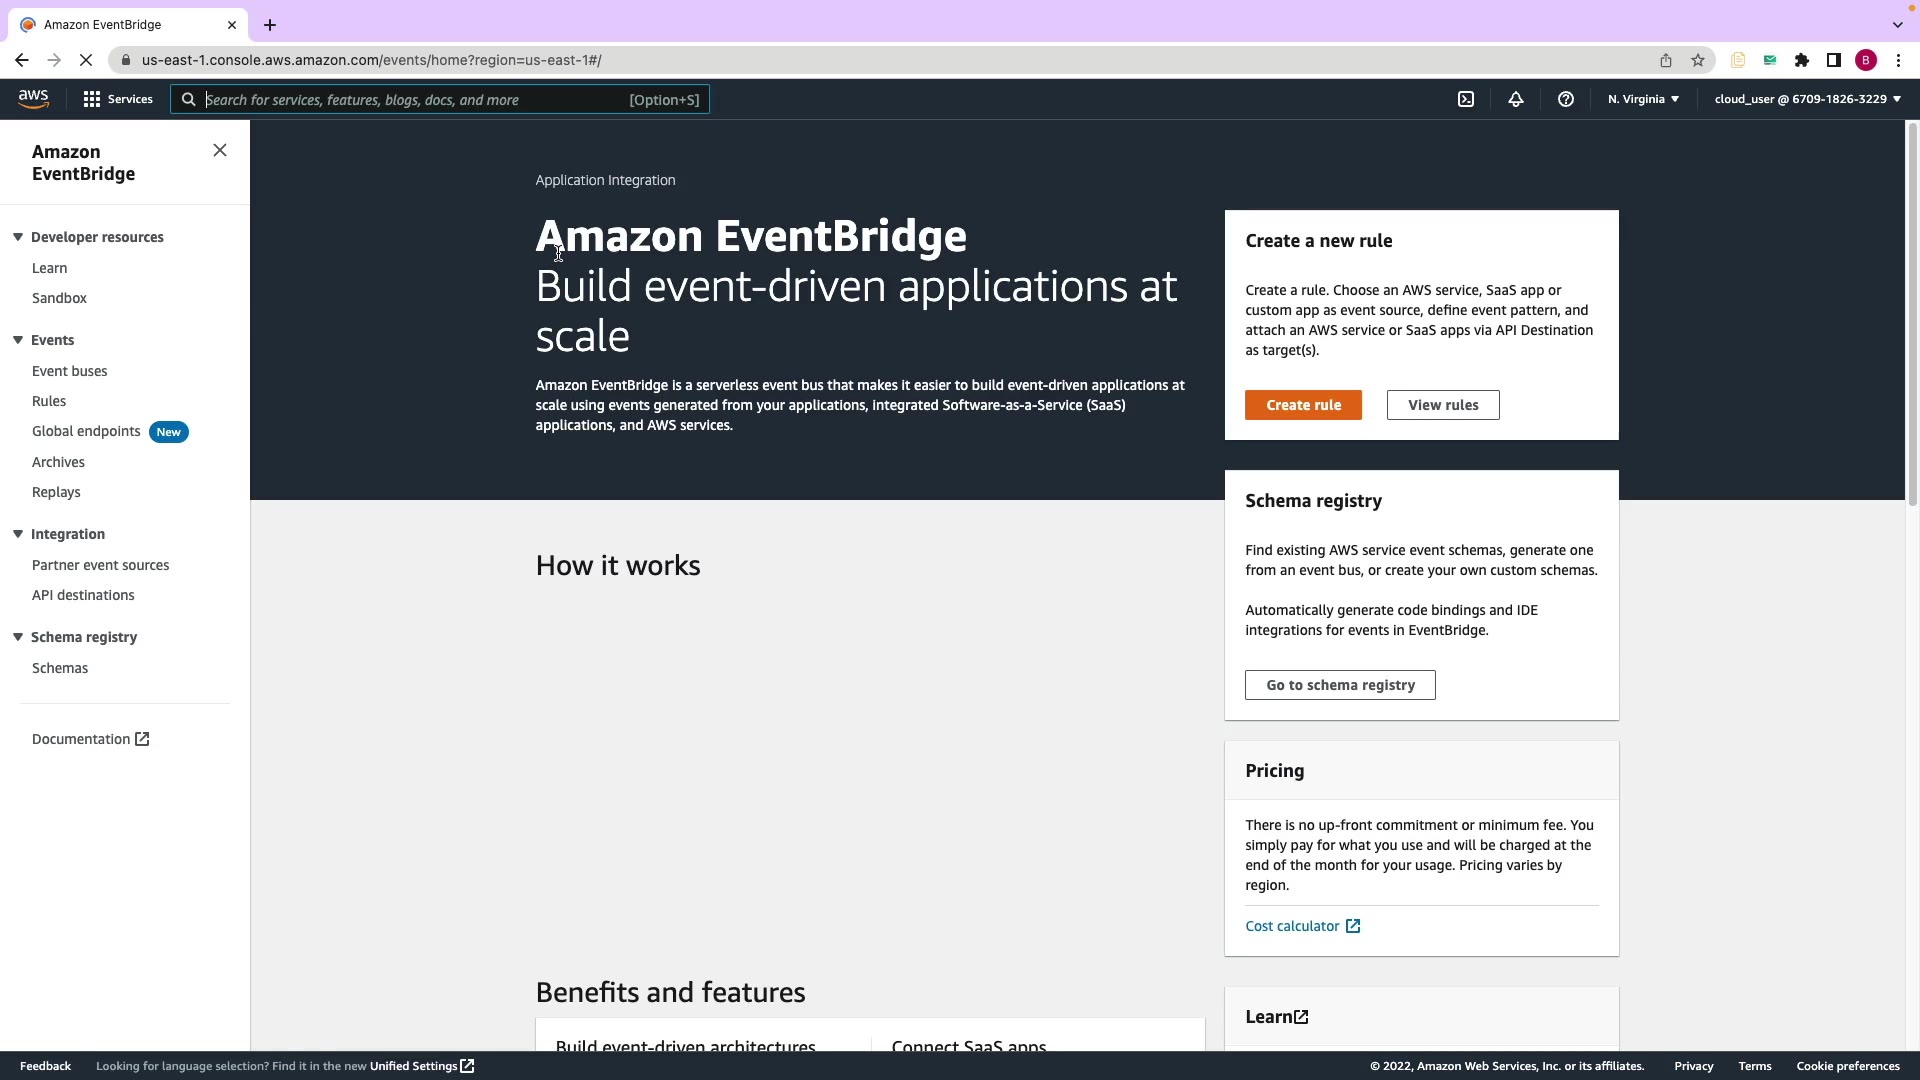Select Global endpoints navigation item

click(86, 431)
